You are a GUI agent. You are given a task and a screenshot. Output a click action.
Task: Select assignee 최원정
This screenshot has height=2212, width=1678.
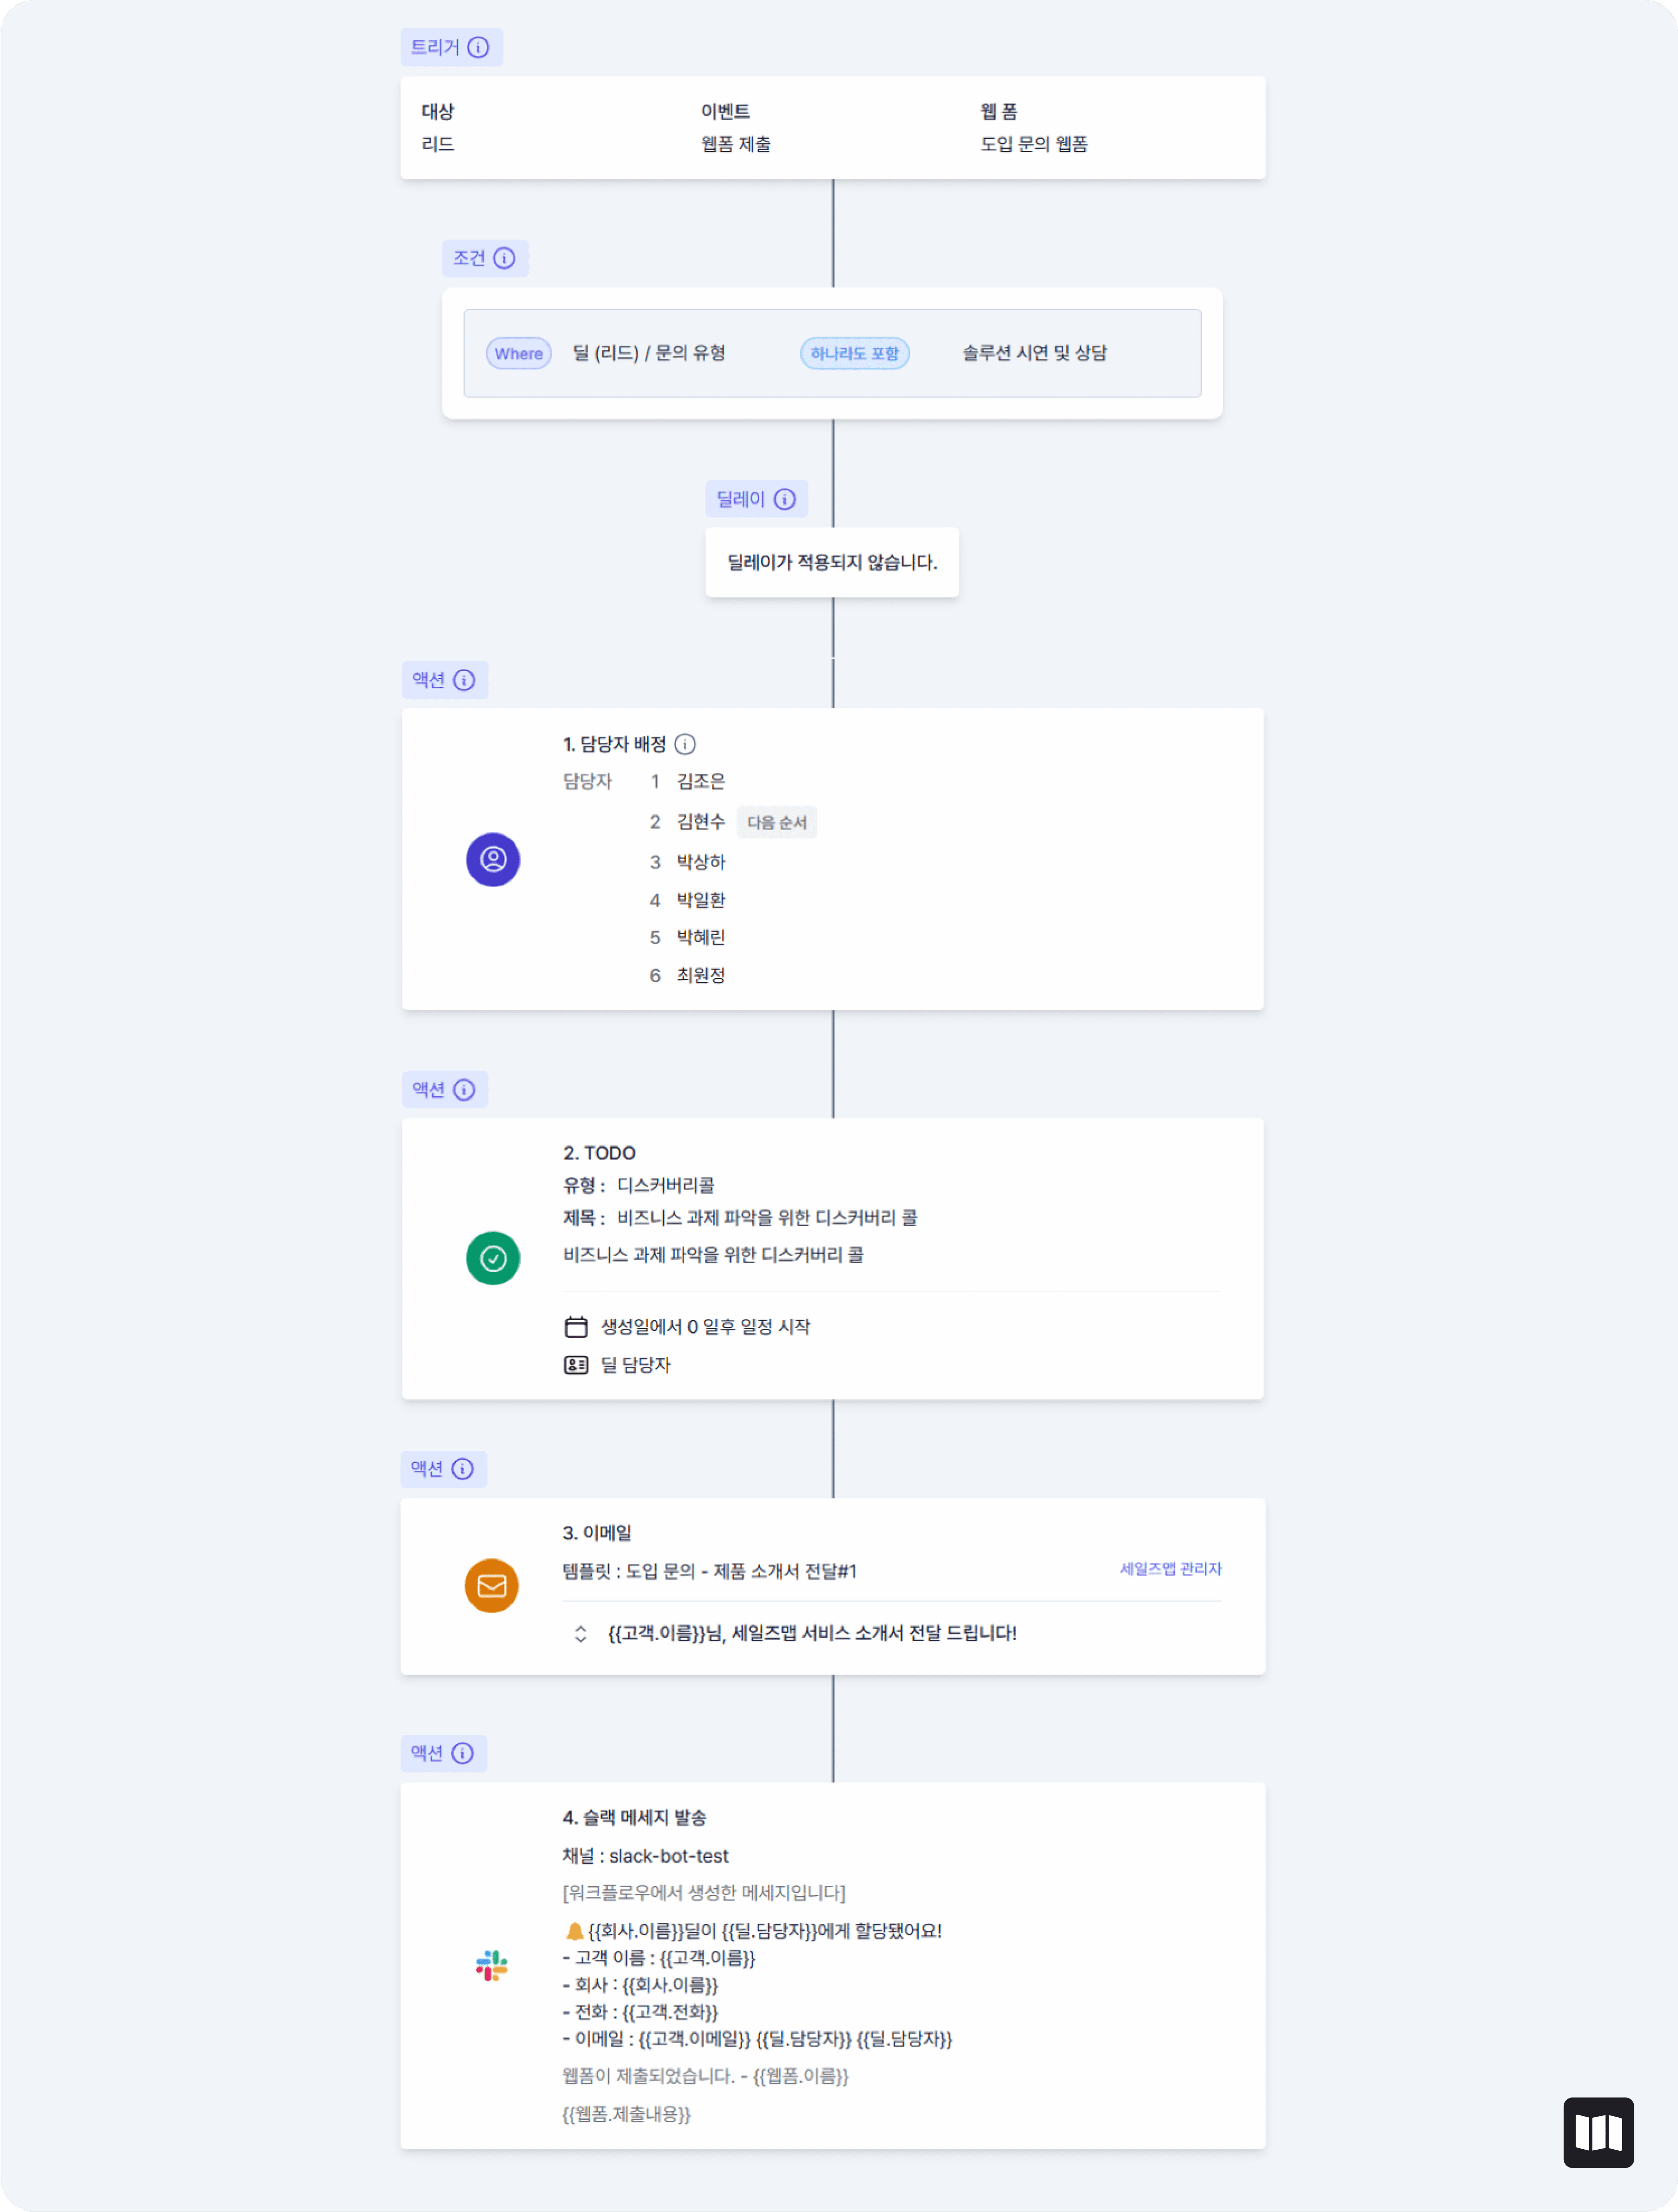click(x=701, y=975)
